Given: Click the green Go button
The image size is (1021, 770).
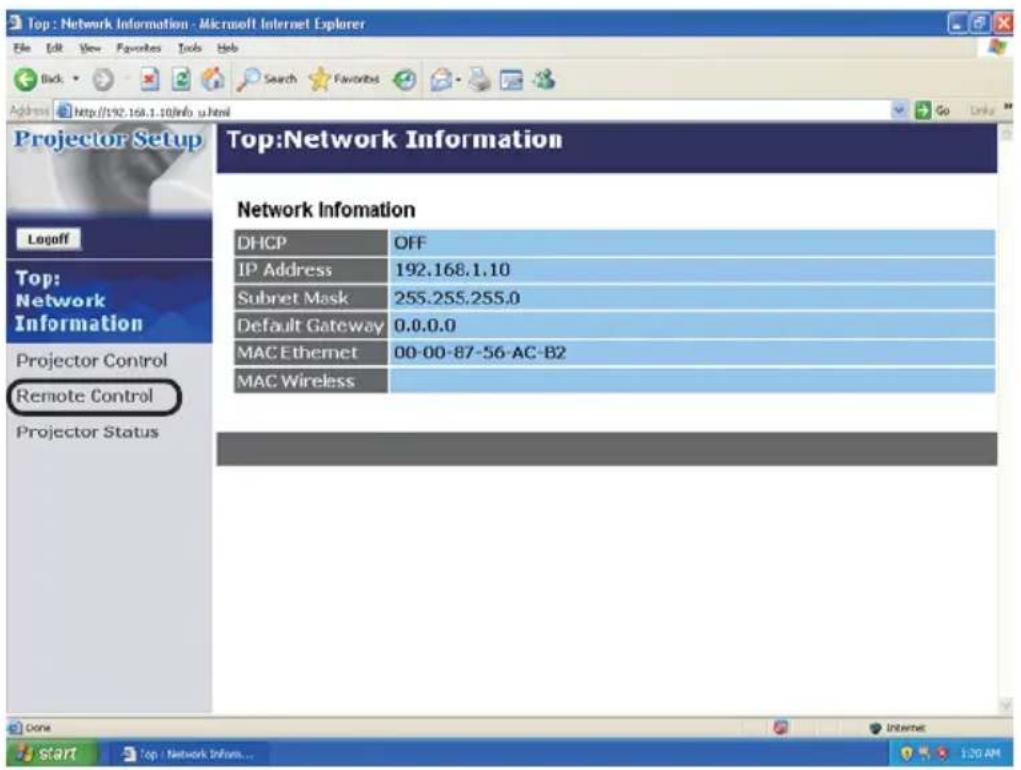Looking at the screenshot, I should [932, 111].
